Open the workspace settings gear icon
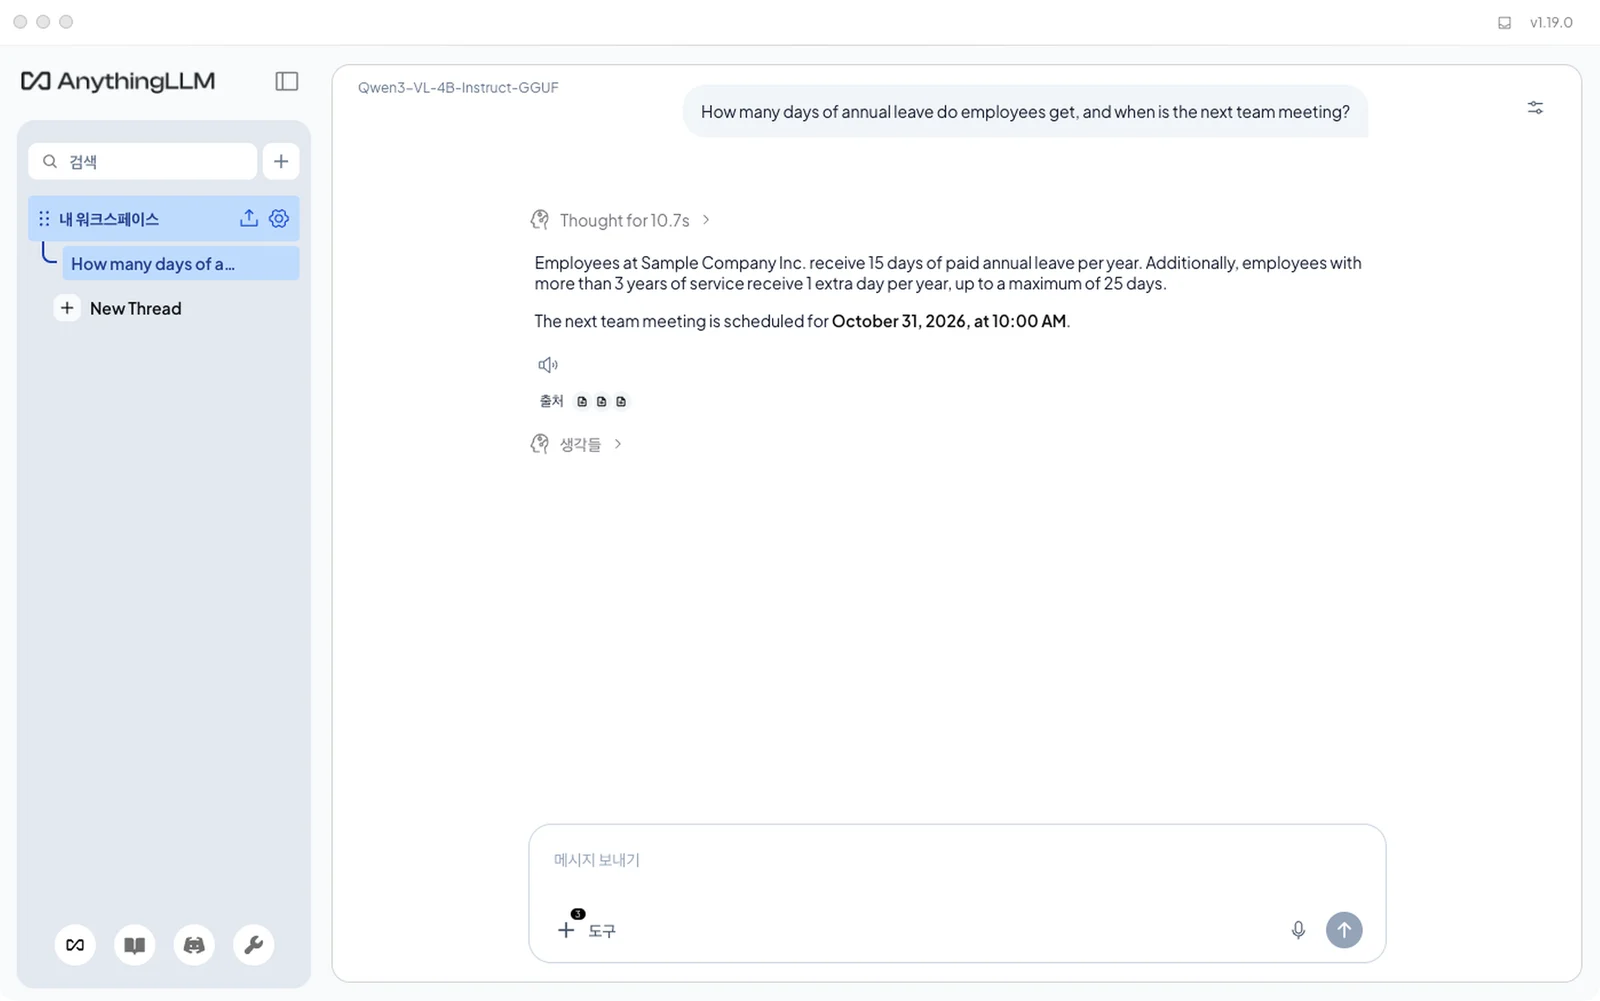This screenshot has height=1001, width=1600. [279, 218]
